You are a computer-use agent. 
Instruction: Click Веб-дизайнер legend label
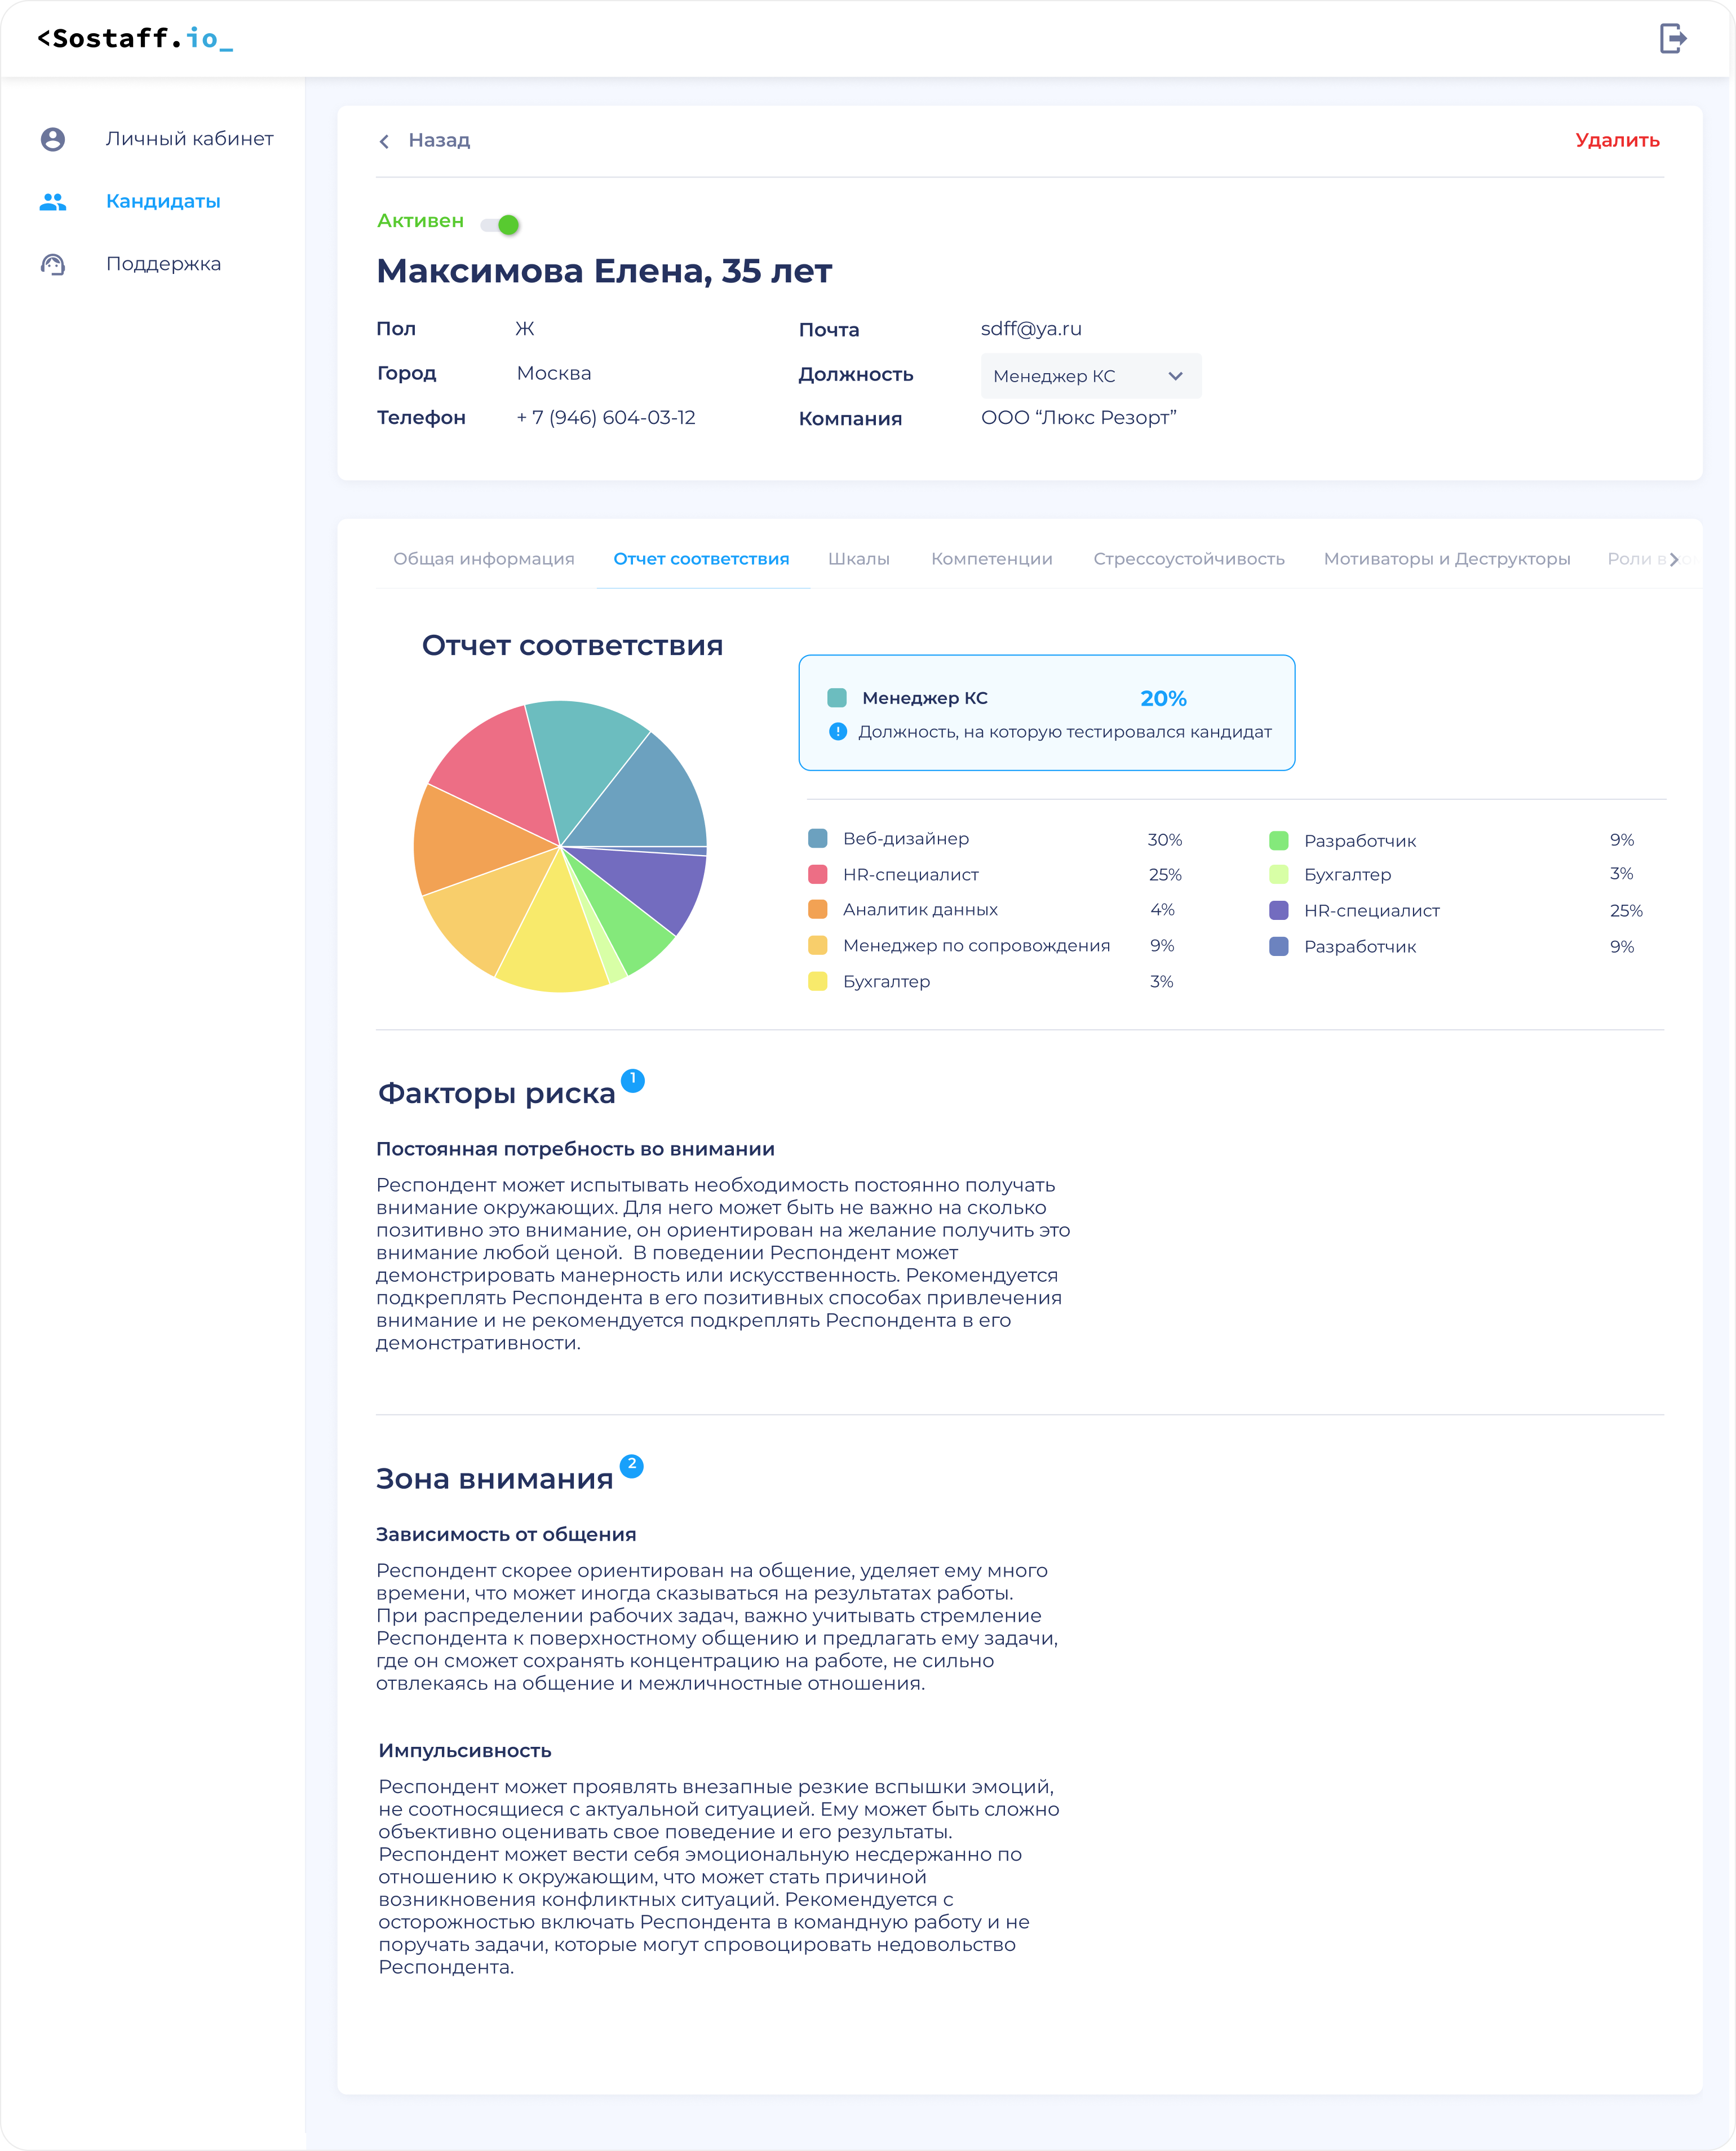pos(906,839)
